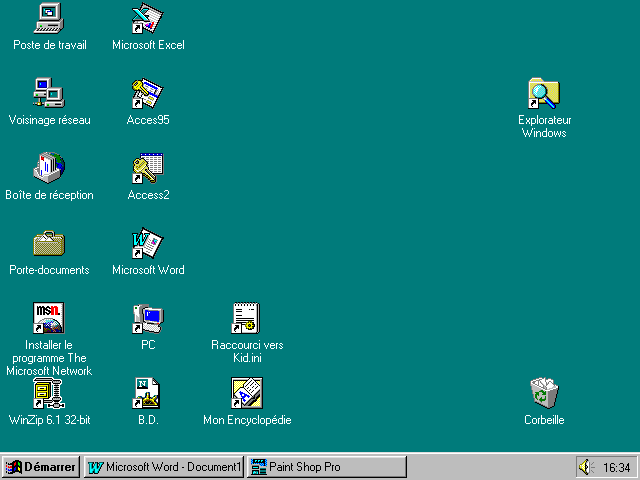Click the Porte-documents briefcase icon
The image size is (640, 480).
pos(49,243)
